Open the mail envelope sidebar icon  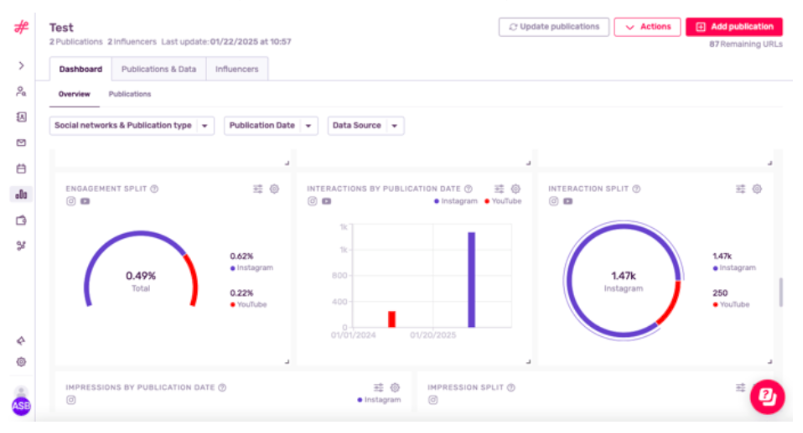coord(21,143)
